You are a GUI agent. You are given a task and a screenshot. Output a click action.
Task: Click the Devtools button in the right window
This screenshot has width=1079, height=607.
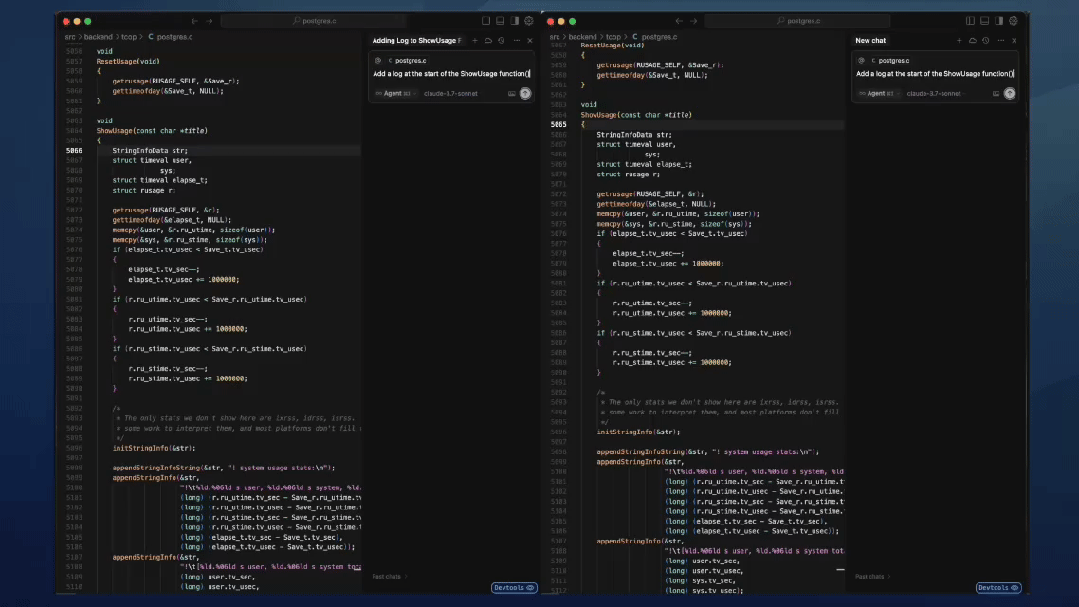pyautogui.click(x=998, y=588)
